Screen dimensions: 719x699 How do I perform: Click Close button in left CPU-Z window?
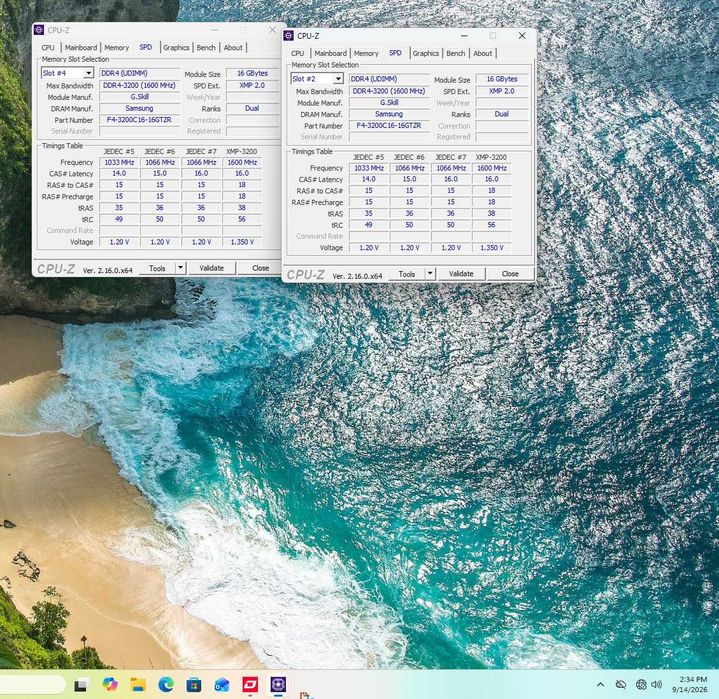[x=260, y=268]
